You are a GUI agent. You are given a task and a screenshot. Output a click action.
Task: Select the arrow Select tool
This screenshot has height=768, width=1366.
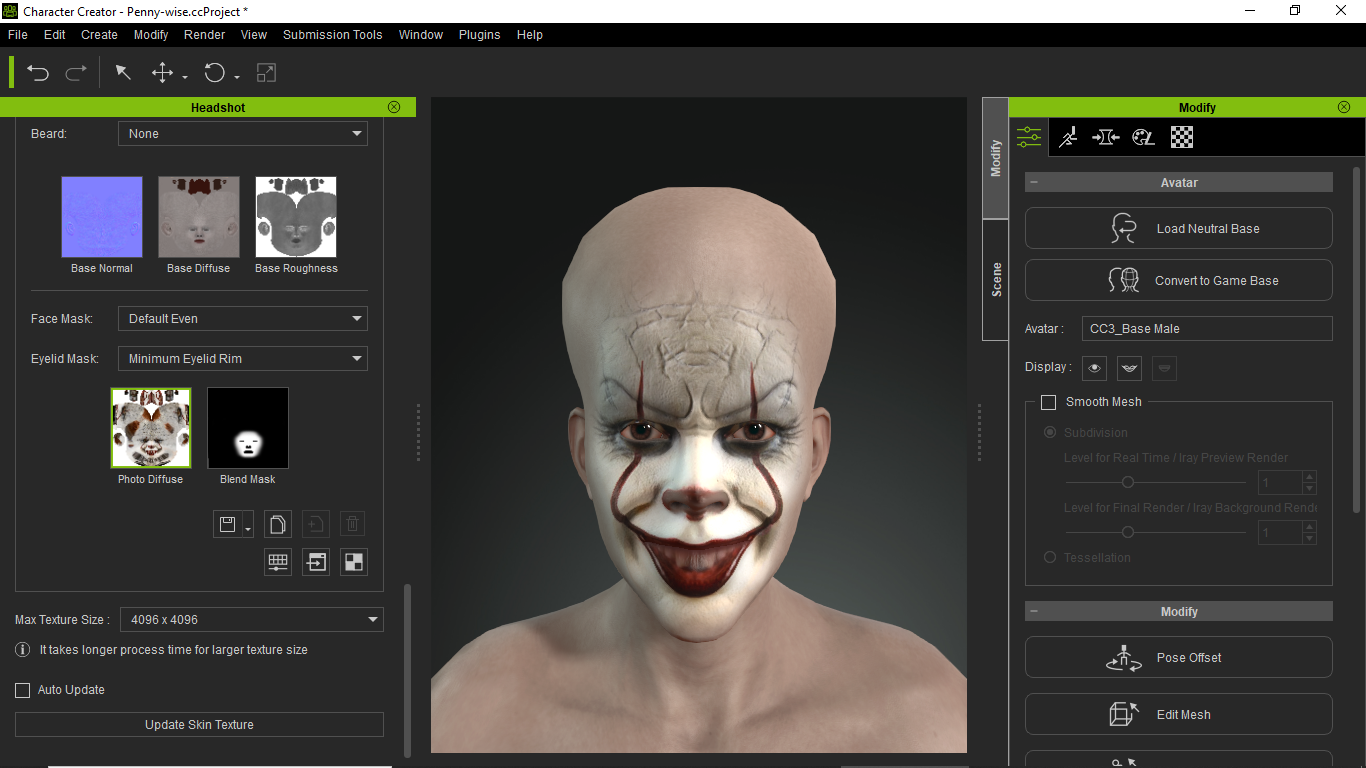(x=123, y=73)
